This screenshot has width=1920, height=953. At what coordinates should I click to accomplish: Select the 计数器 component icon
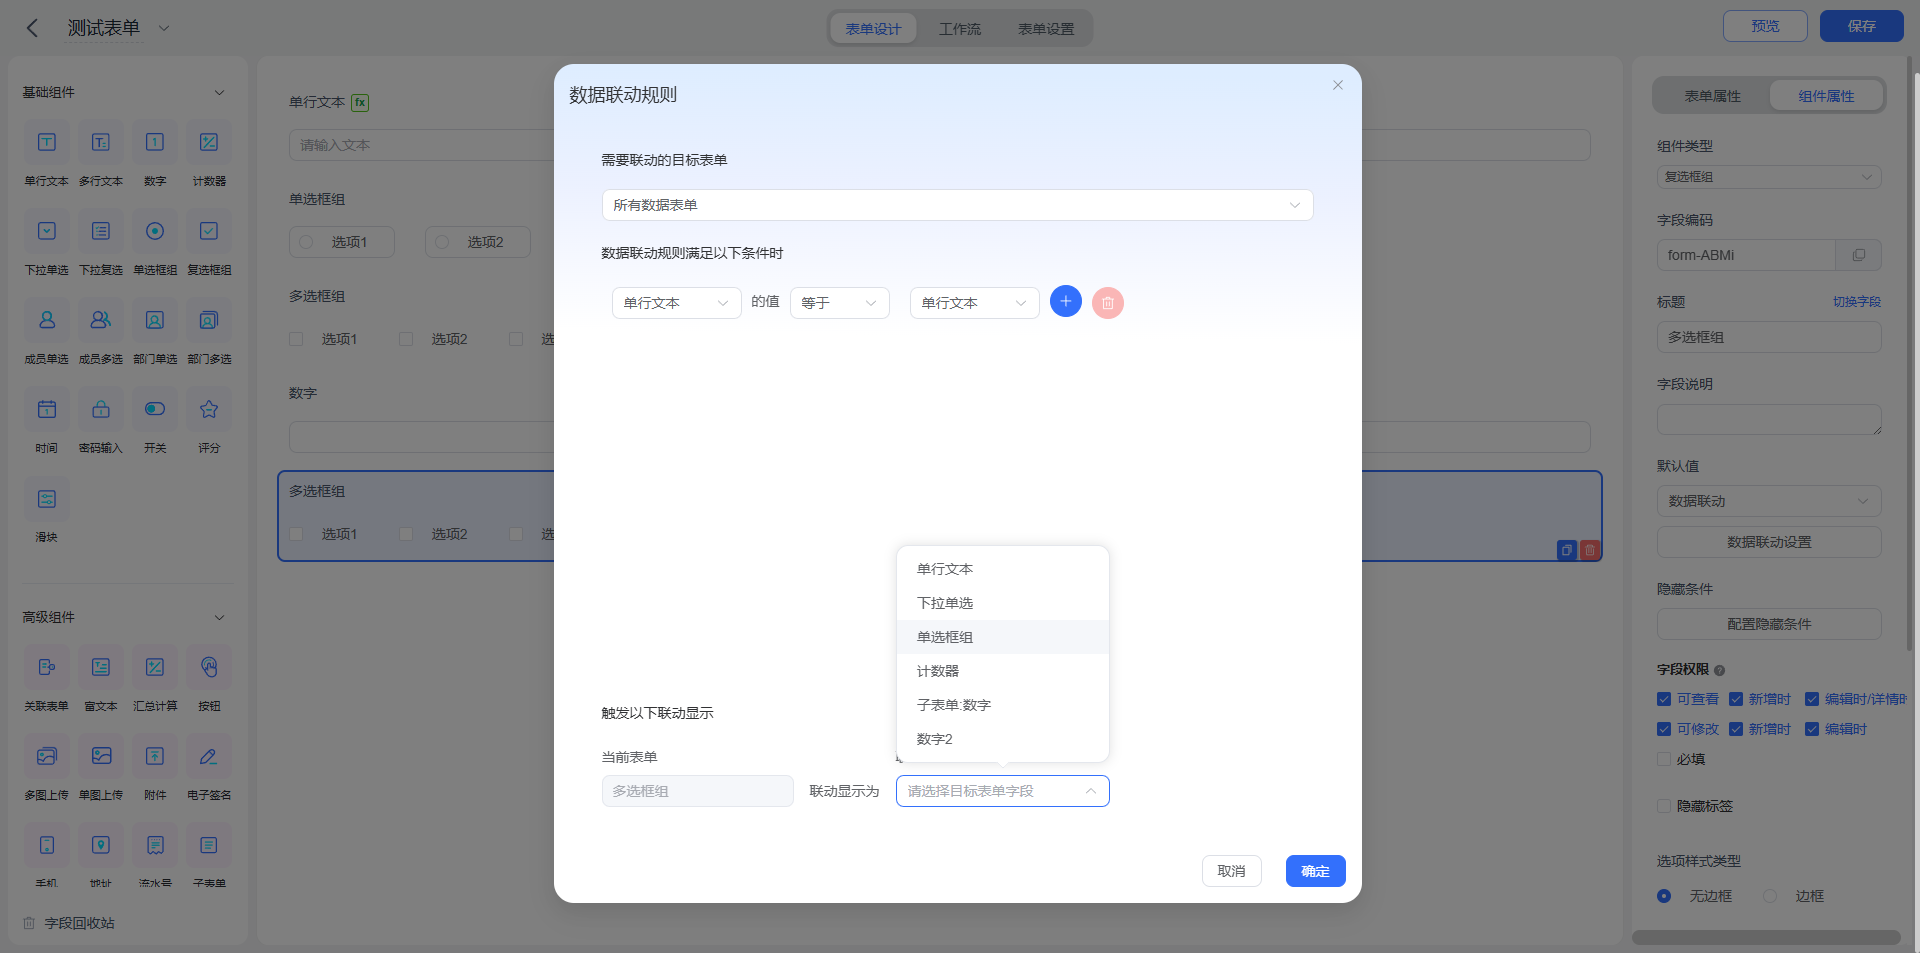(x=209, y=142)
